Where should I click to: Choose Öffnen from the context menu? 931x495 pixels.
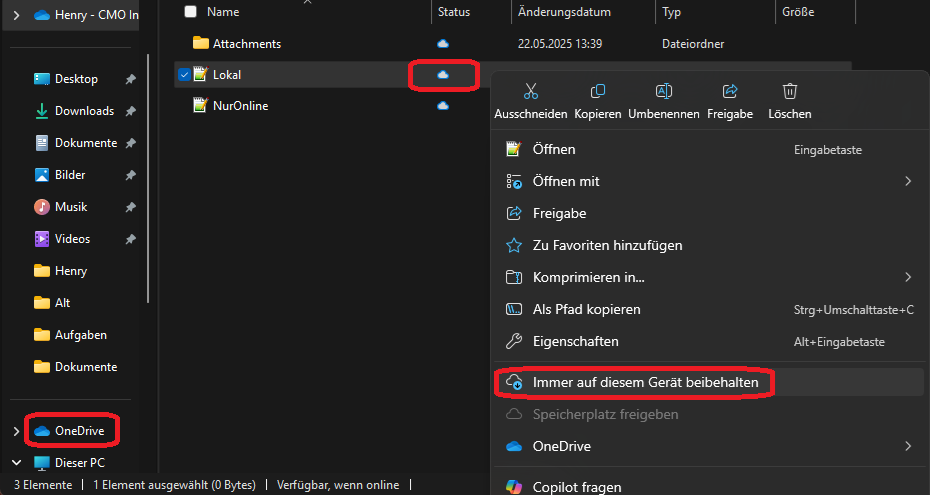709,149
